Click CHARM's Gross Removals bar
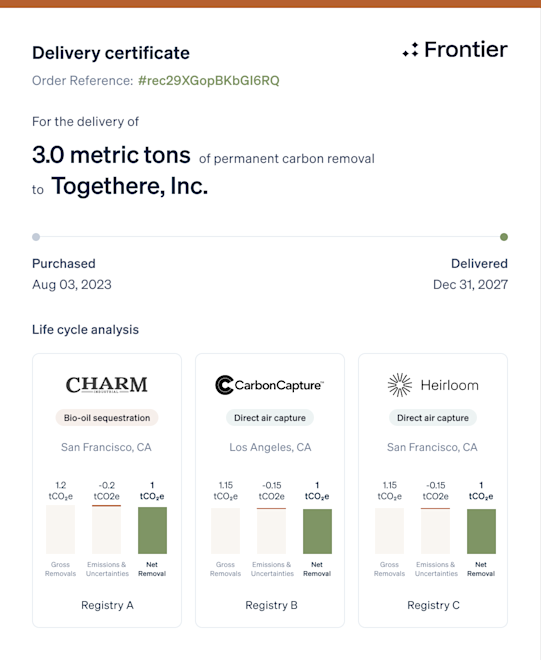 tap(60, 530)
